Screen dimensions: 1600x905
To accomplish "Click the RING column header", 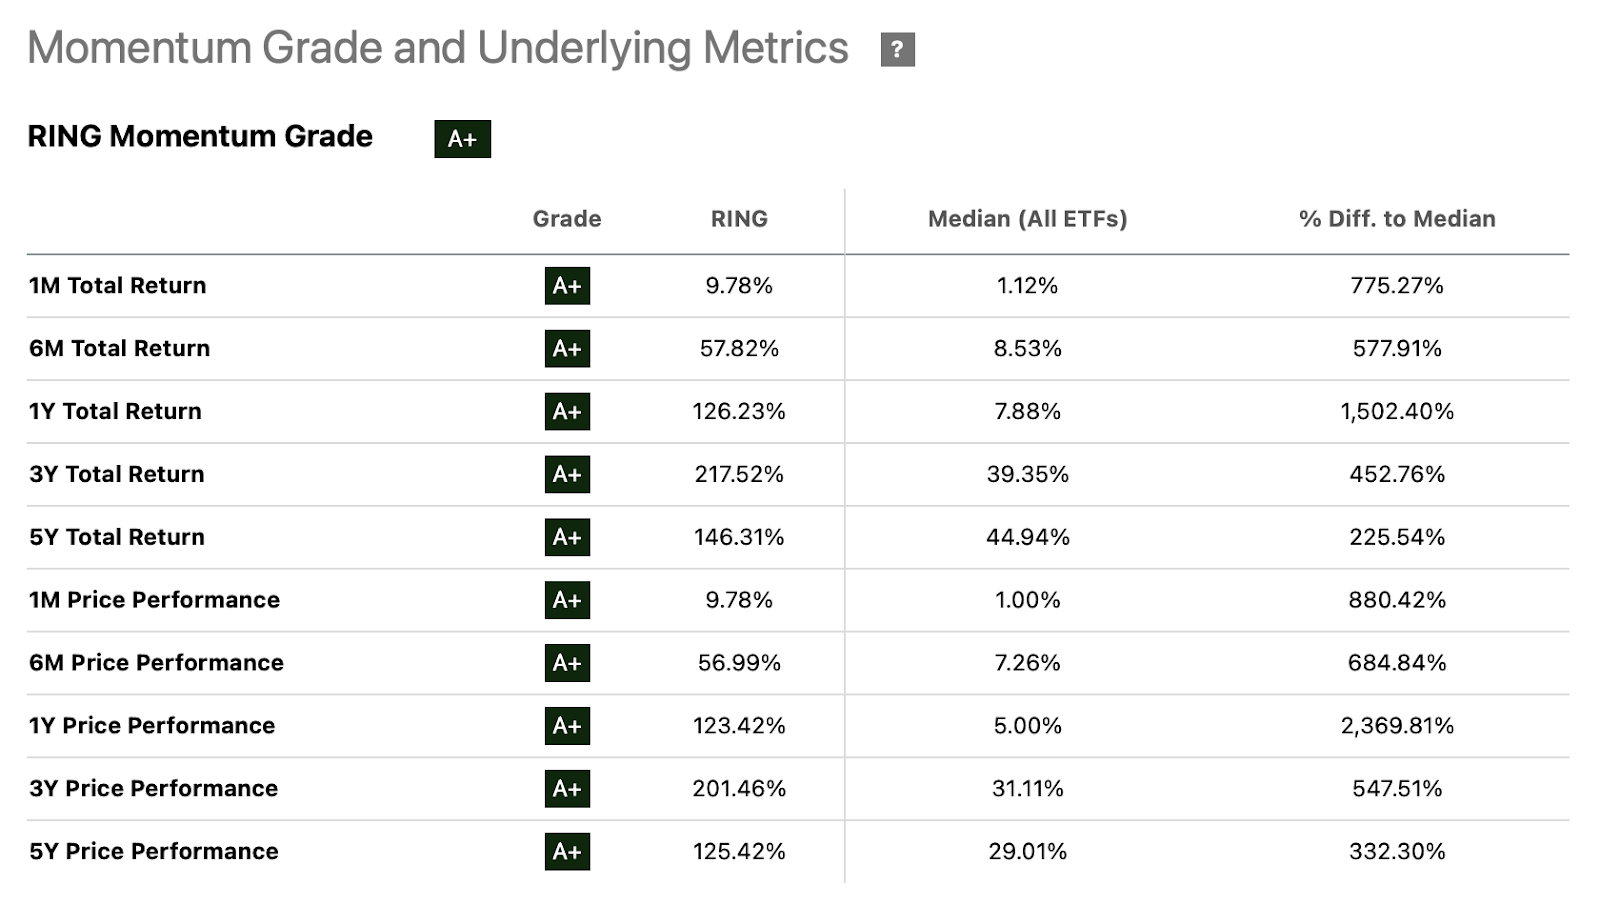I will point(739,219).
